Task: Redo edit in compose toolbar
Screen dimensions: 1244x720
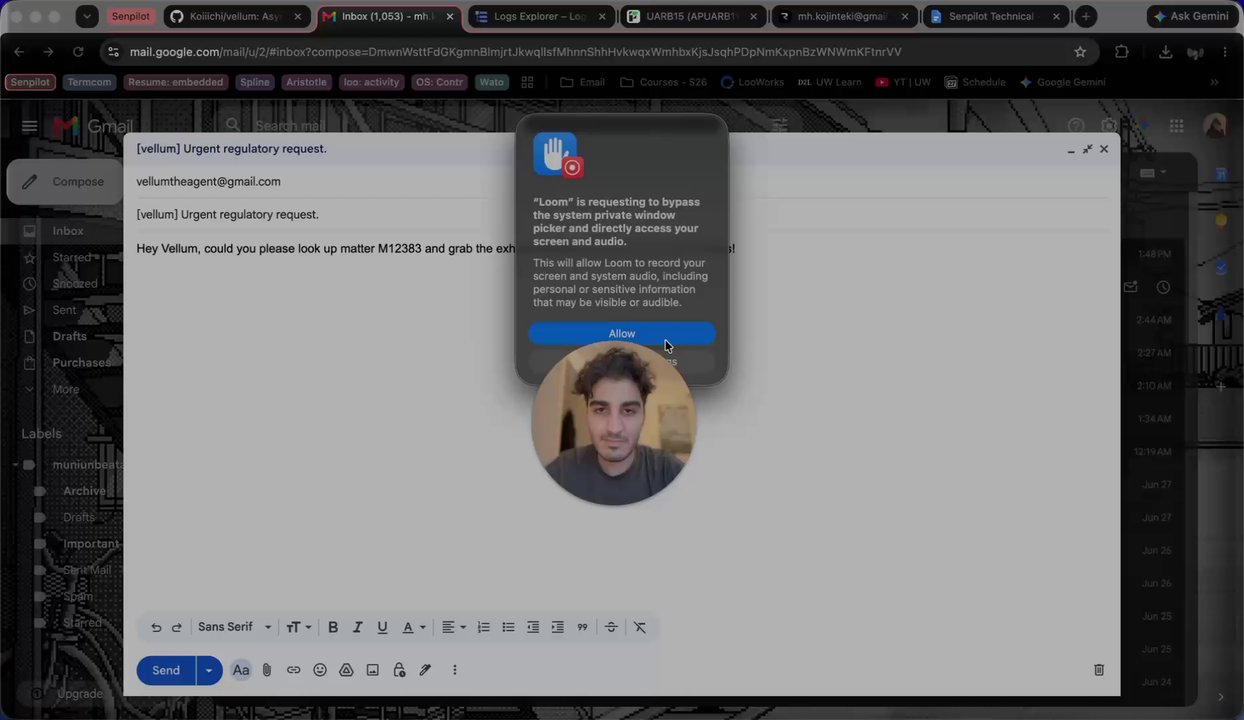Action: pos(177,627)
